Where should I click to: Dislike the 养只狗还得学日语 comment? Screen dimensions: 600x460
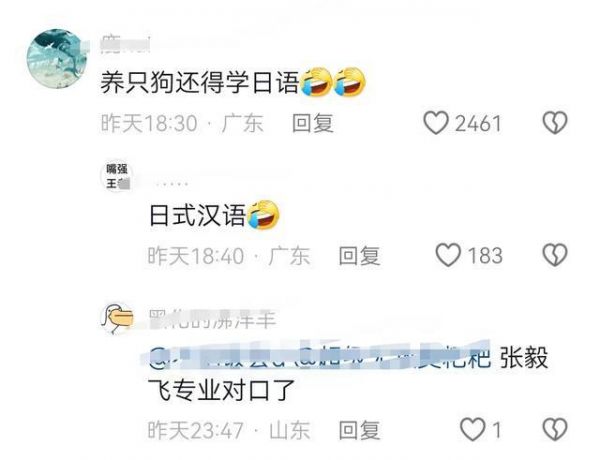click(555, 123)
